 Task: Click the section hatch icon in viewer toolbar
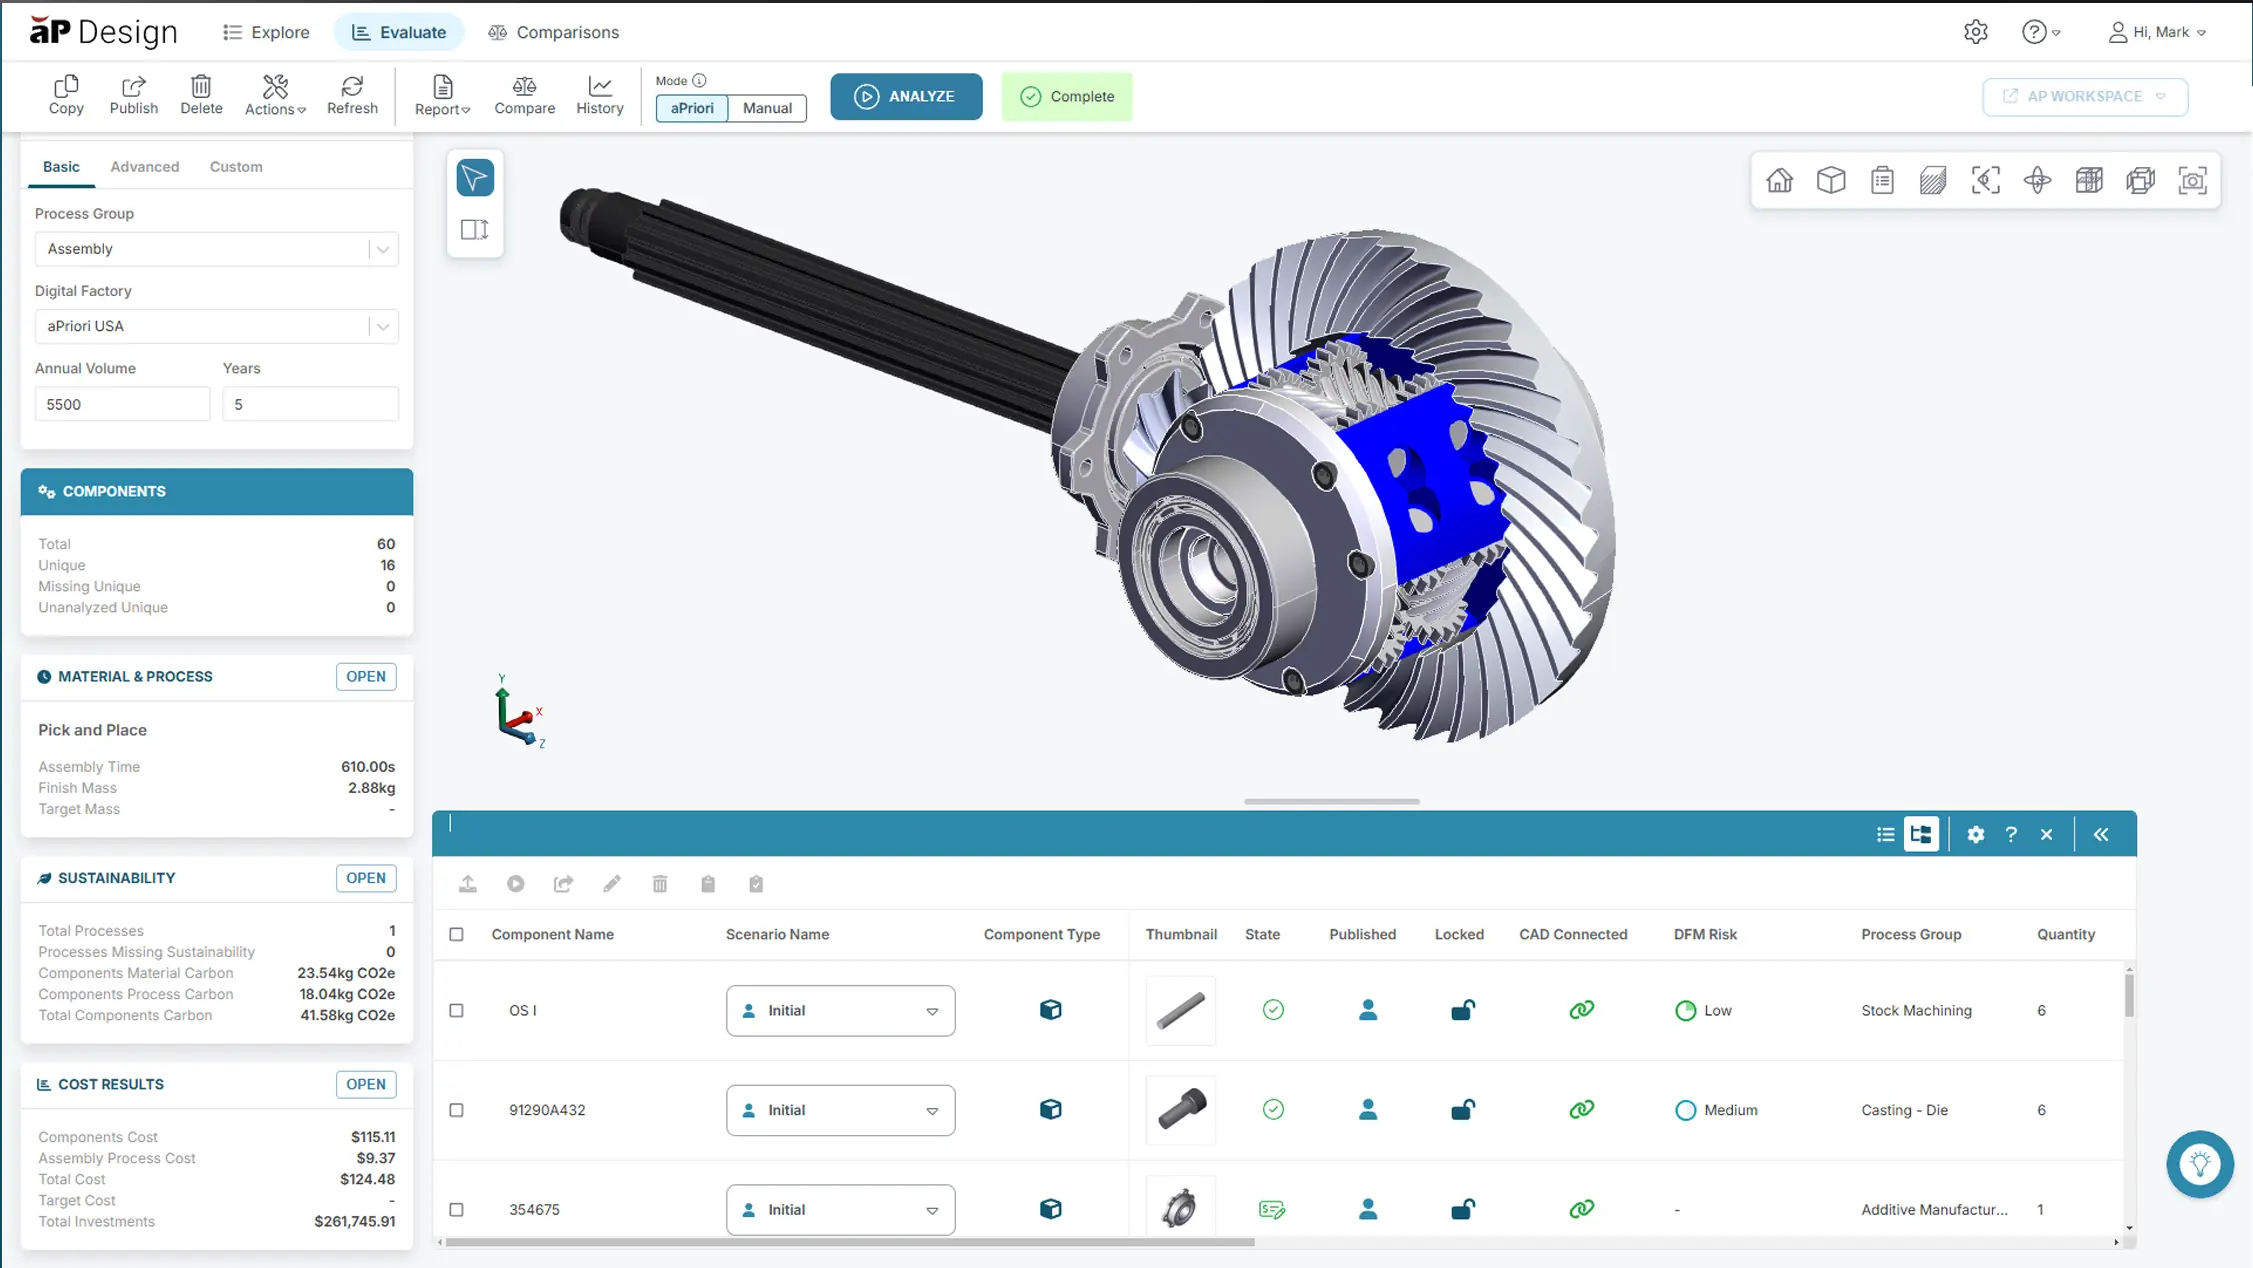pos(1933,180)
